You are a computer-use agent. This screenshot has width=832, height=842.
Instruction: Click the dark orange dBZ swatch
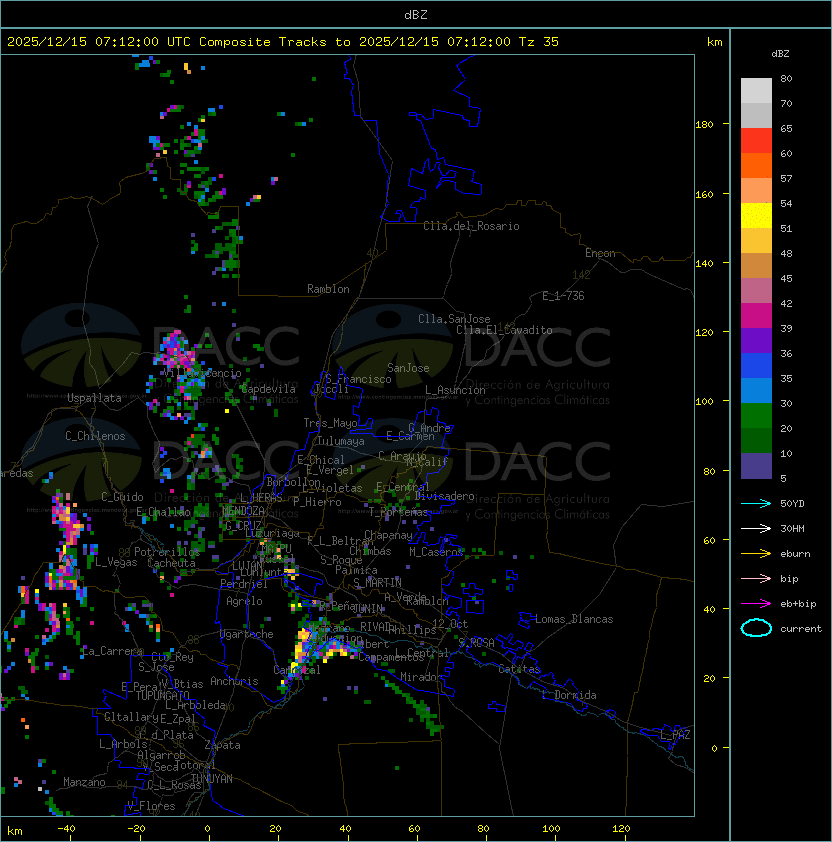pyautogui.click(x=756, y=165)
